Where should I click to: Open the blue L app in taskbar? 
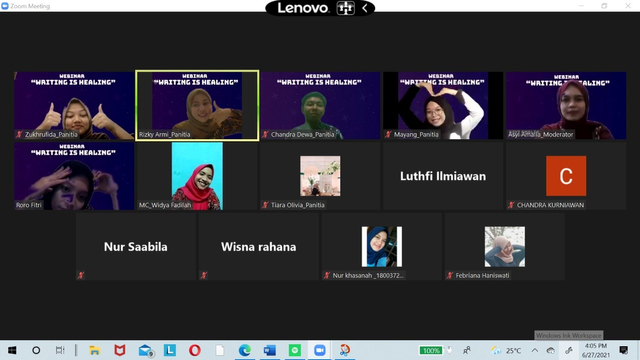(170, 350)
